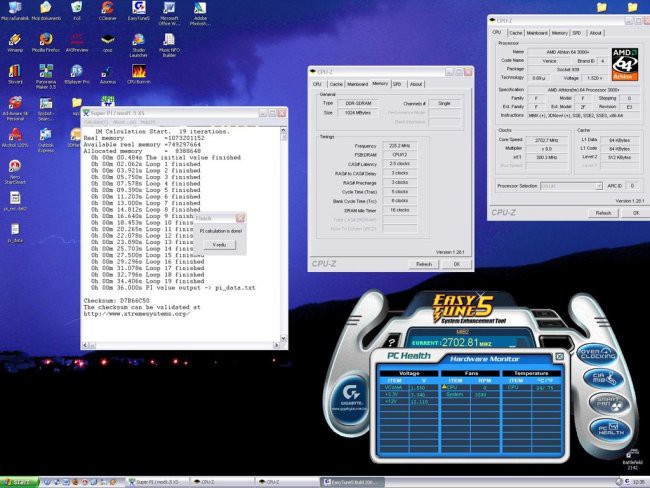Click Refresh in the CPU-Z memory window

pos(424,264)
